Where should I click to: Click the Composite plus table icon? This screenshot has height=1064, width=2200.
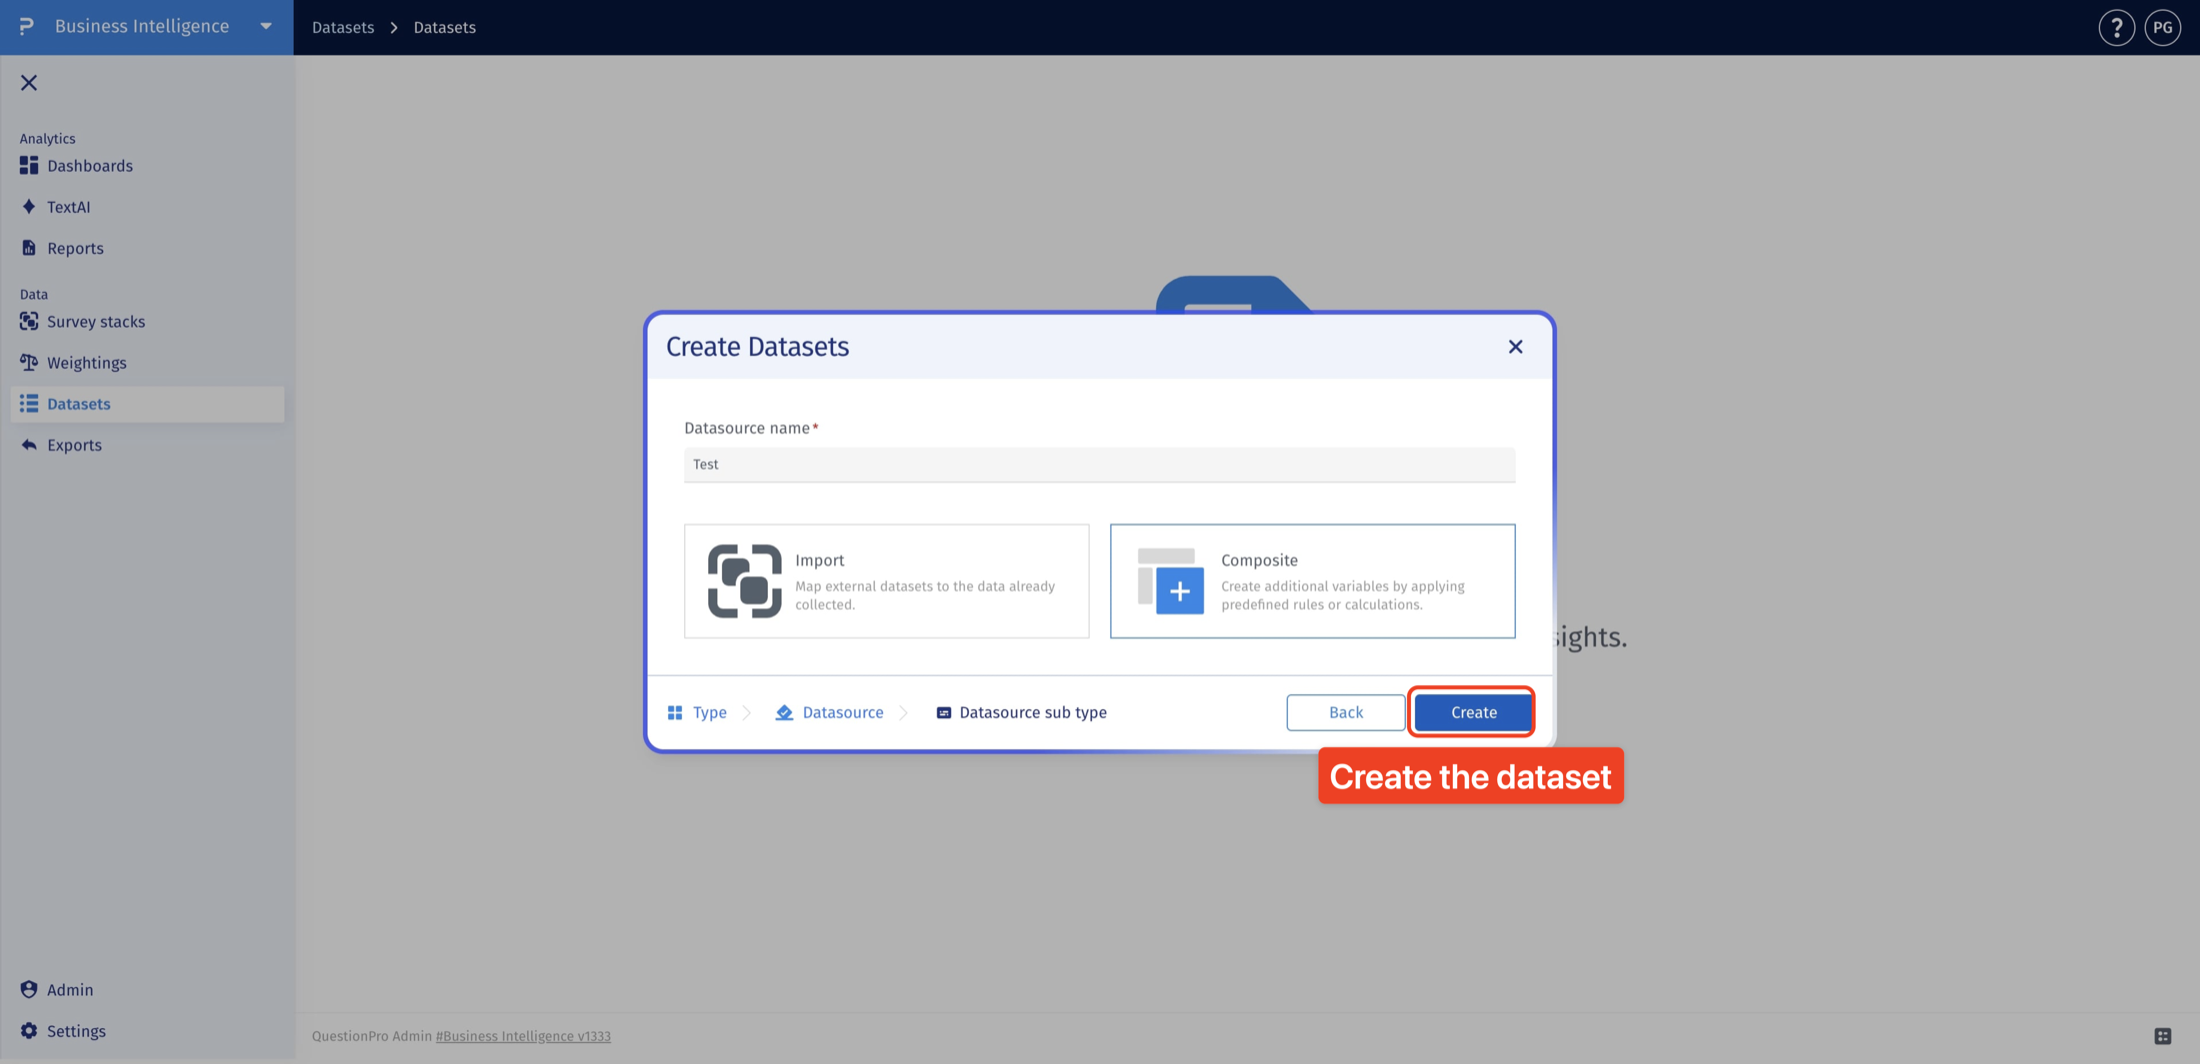(x=1170, y=581)
